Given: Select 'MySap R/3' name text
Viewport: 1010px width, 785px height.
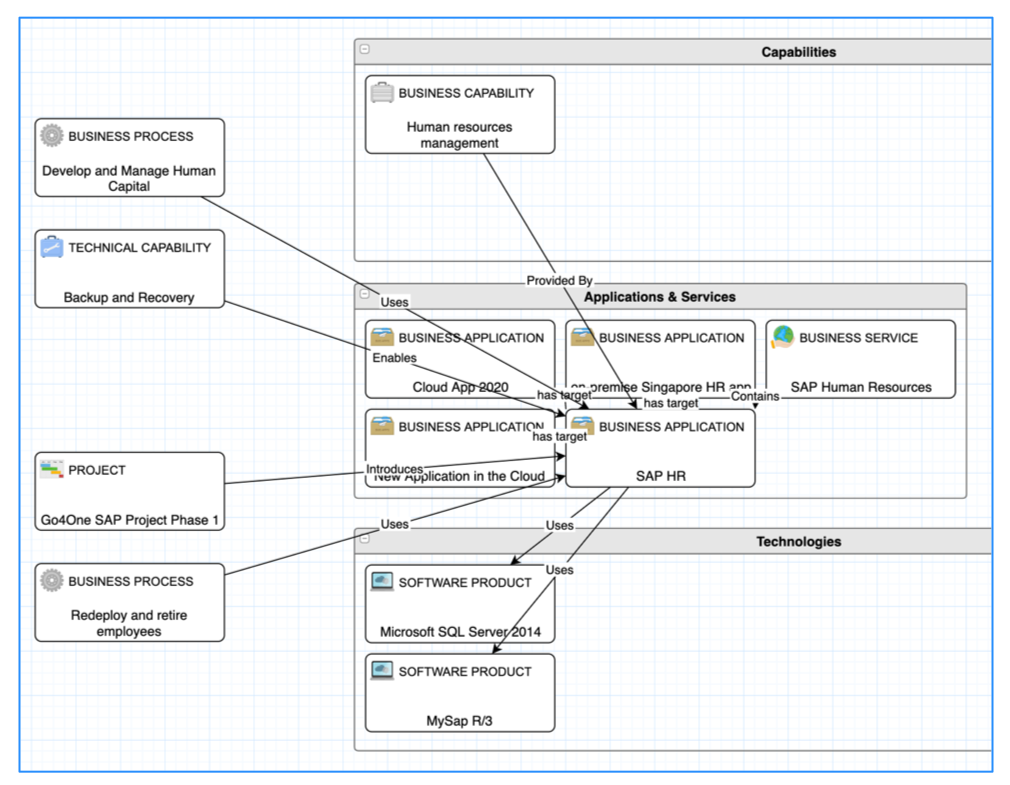Looking at the screenshot, I should [x=459, y=721].
